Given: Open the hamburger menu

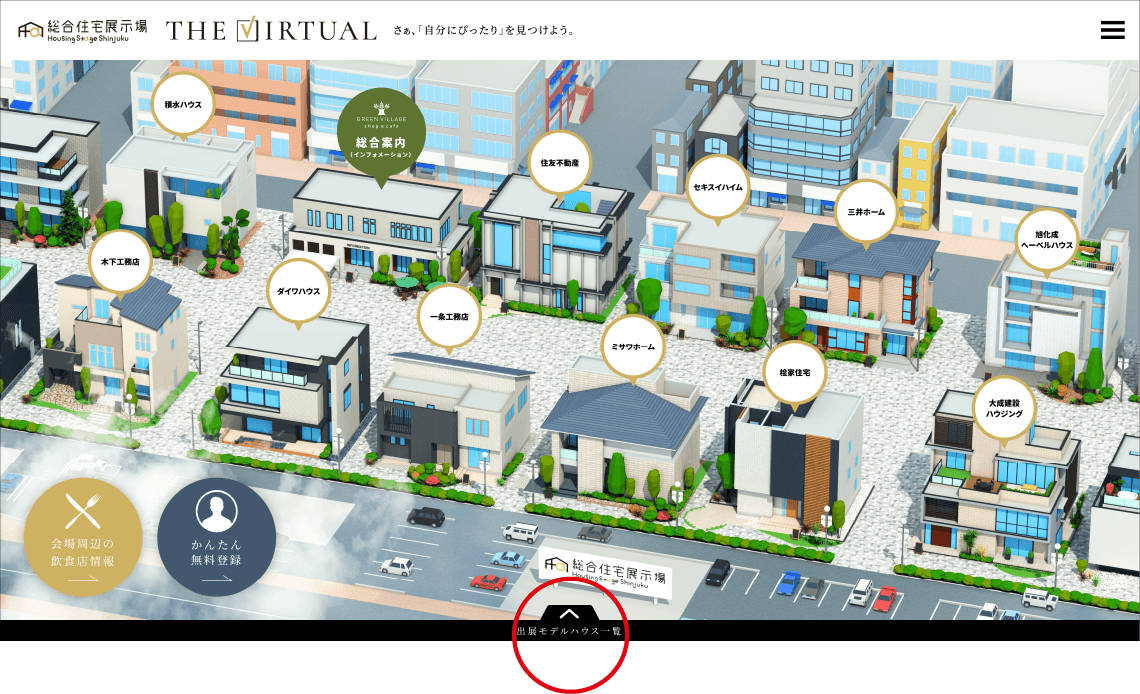Looking at the screenshot, I should point(1112,30).
